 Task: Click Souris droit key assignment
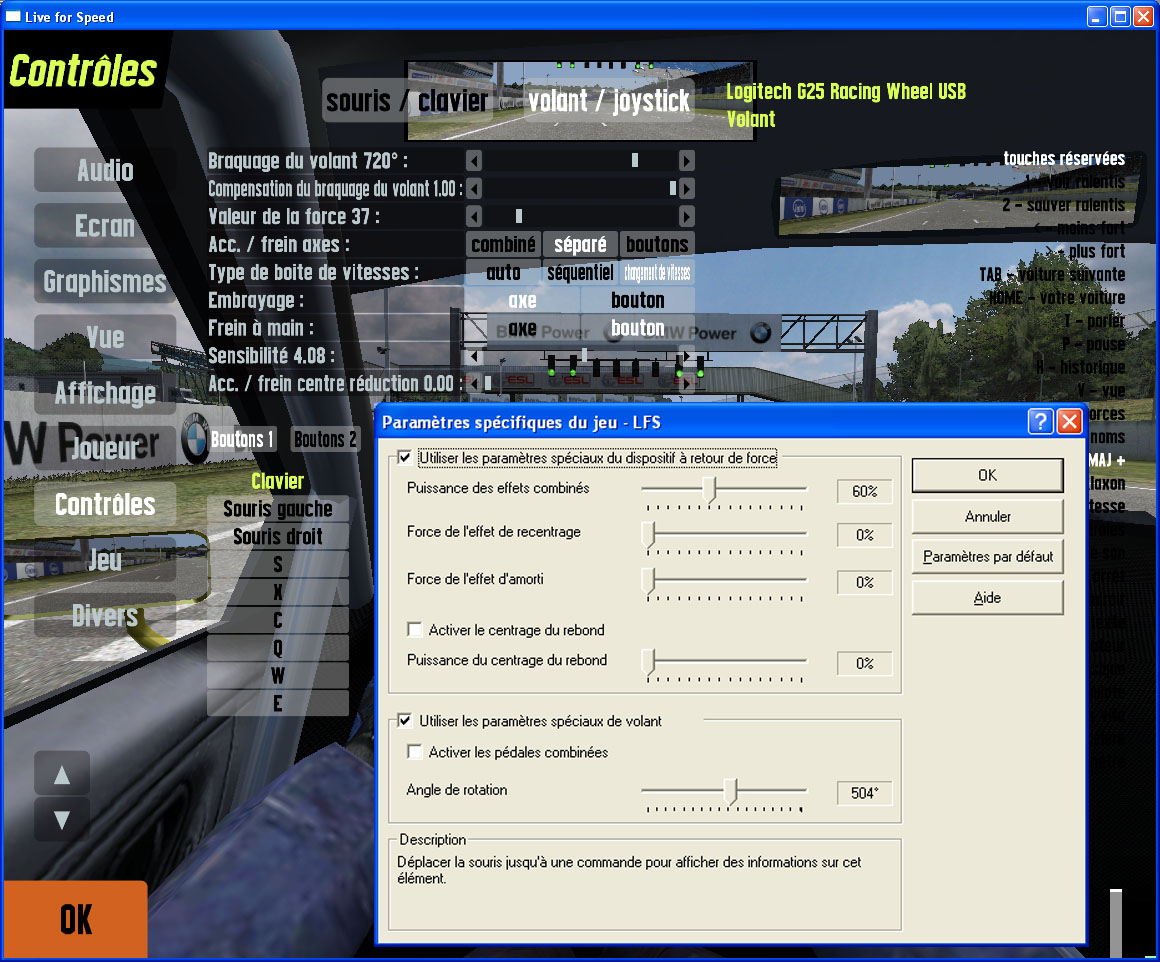click(277, 536)
